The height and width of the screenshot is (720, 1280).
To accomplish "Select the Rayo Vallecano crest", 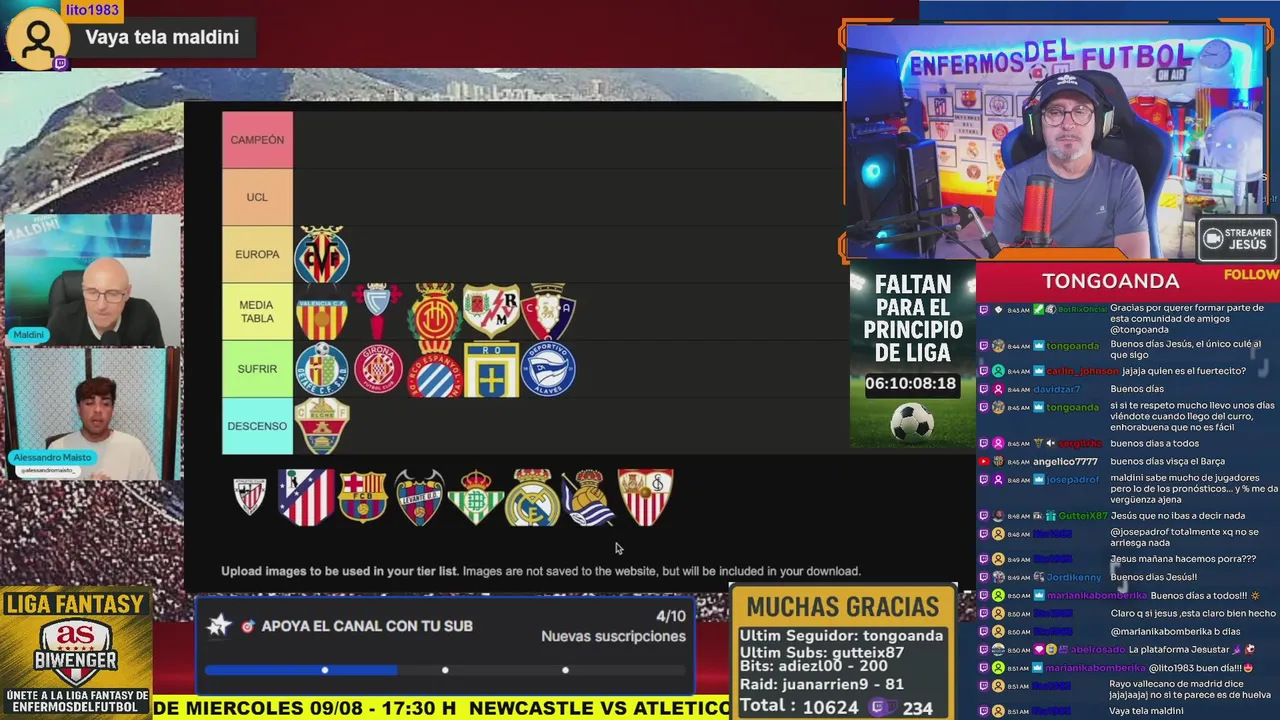I will (x=491, y=311).
